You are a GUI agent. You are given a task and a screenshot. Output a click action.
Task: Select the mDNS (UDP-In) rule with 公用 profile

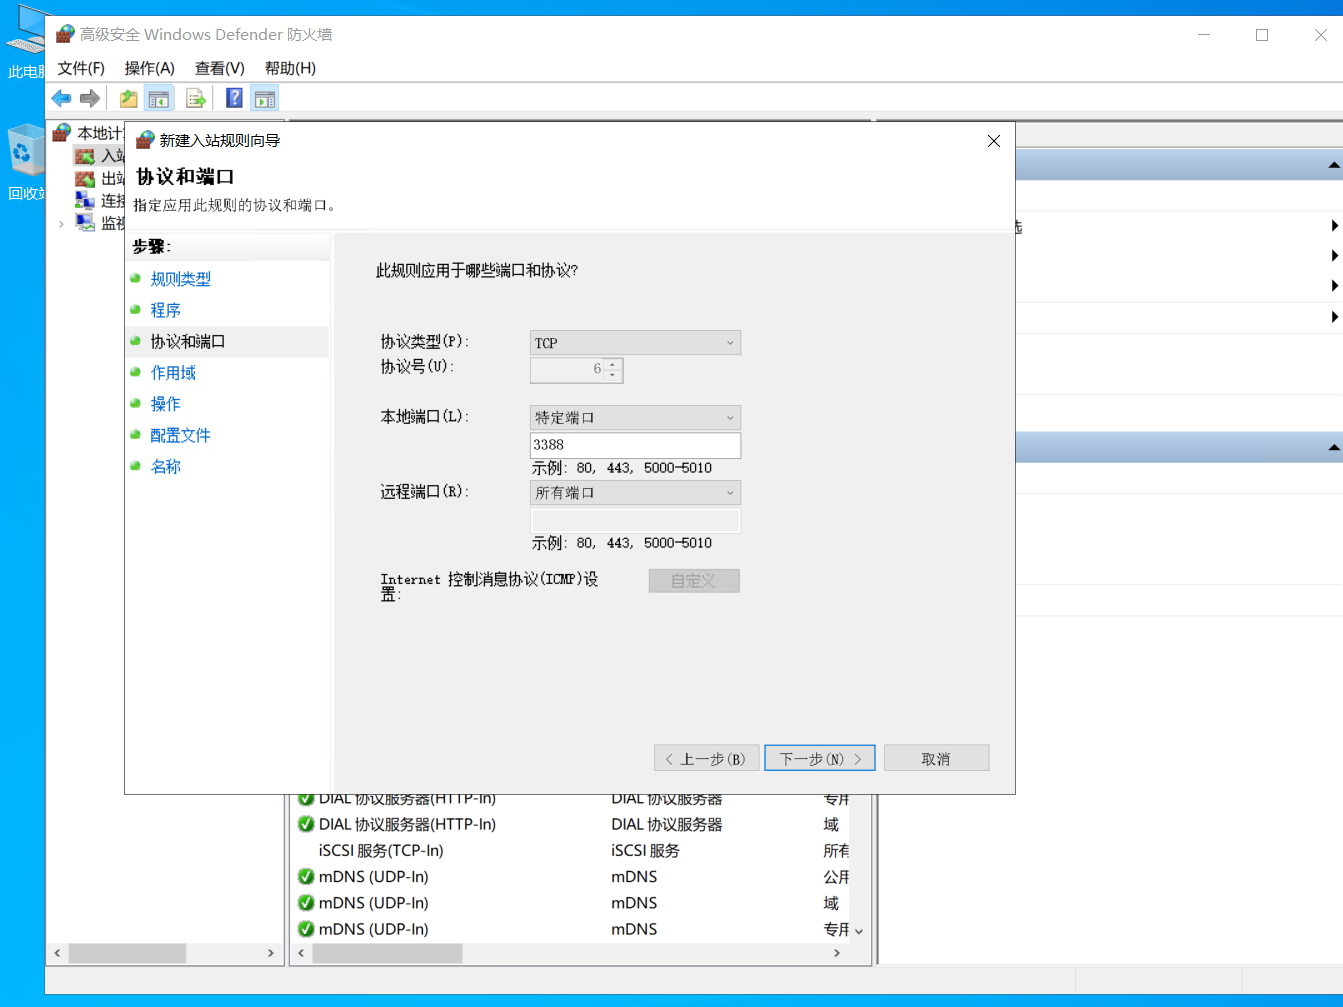373,877
